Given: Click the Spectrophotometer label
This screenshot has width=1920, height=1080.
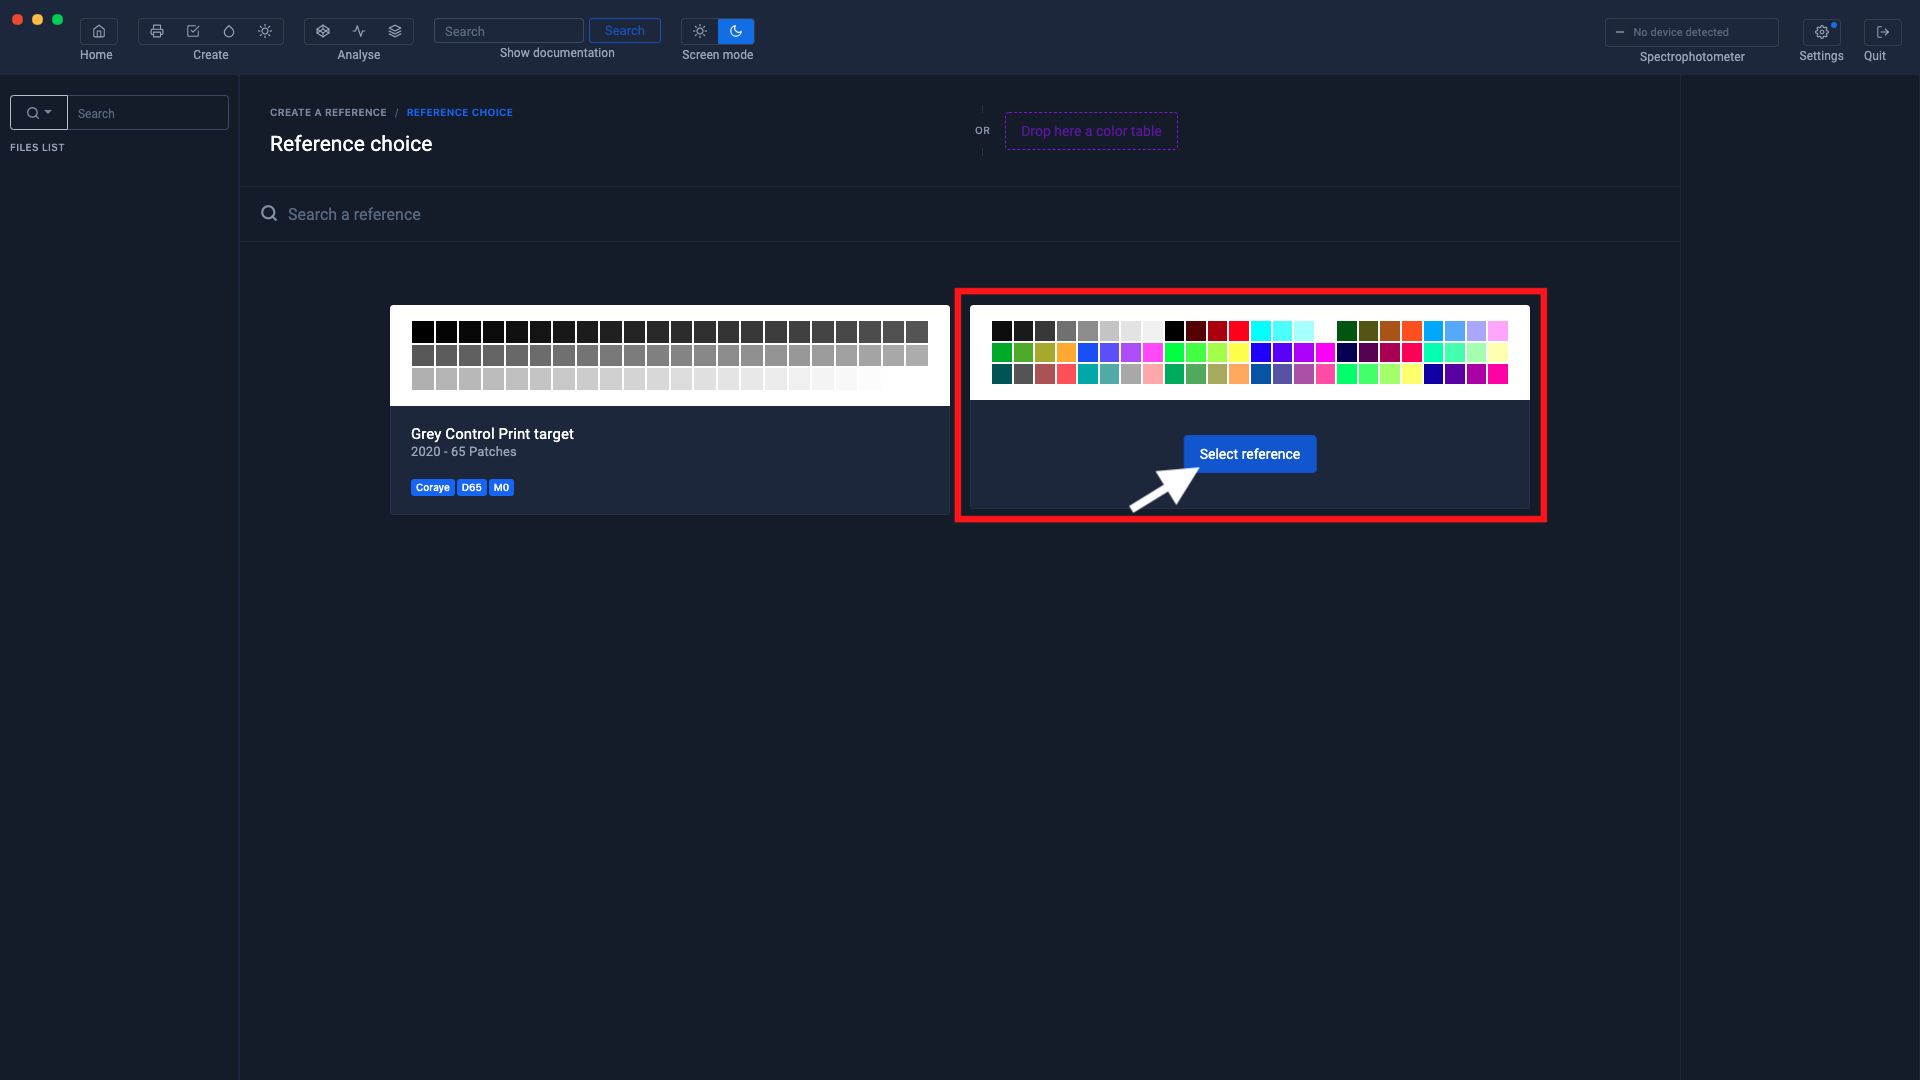Looking at the screenshot, I should [1692, 57].
